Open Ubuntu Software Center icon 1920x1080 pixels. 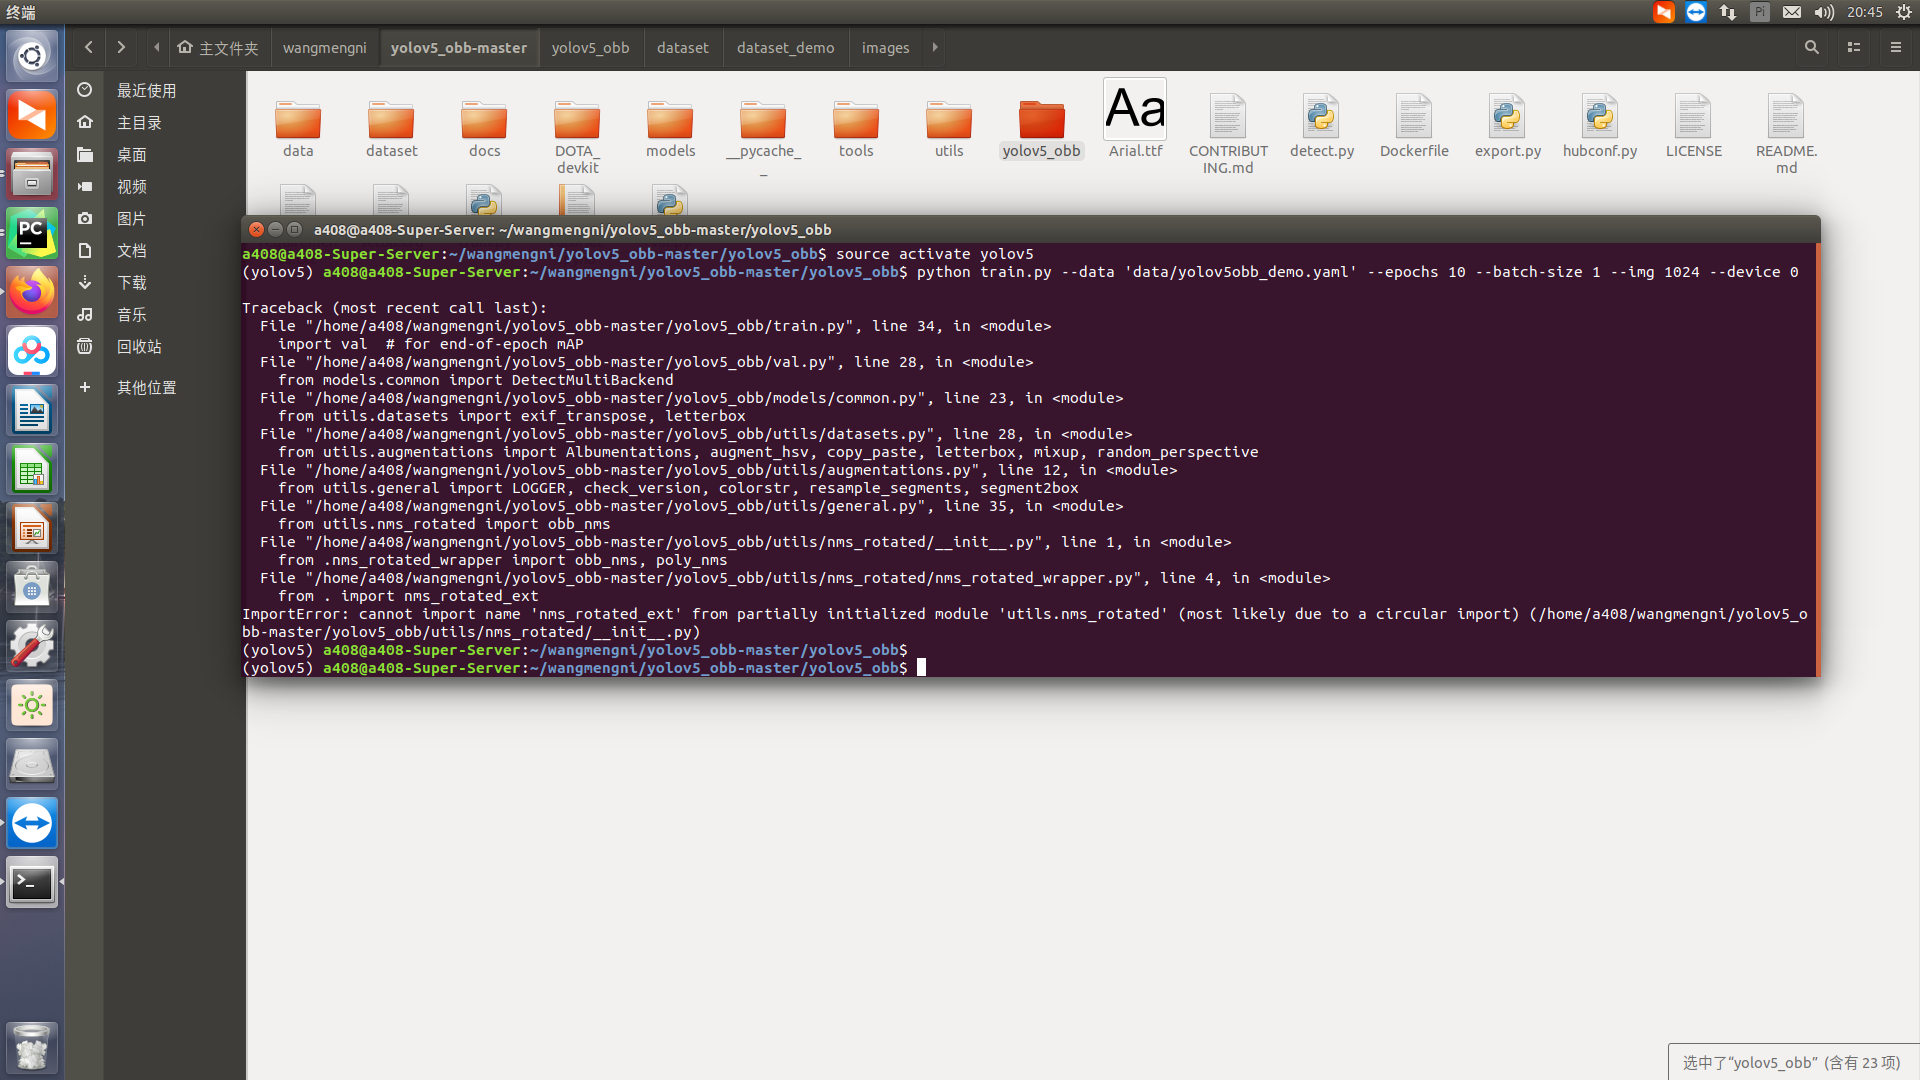click(x=32, y=588)
